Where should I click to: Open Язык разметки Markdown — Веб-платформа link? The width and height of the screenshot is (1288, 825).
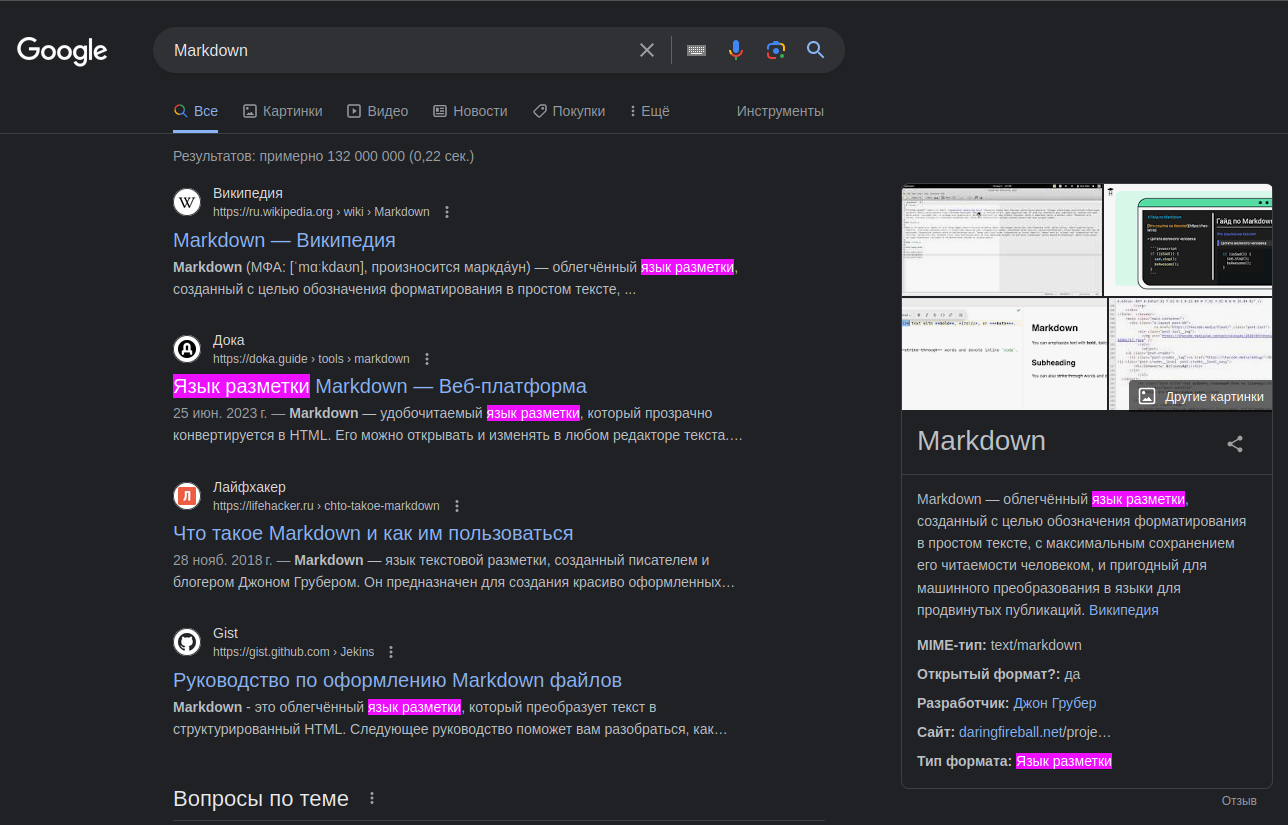pyautogui.click(x=380, y=386)
